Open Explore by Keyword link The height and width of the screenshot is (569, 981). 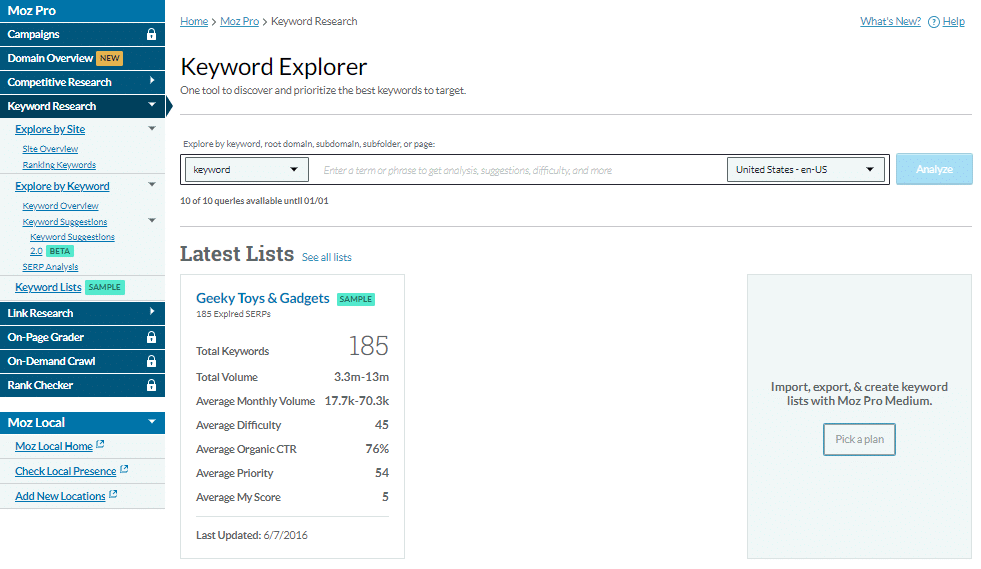click(x=62, y=187)
